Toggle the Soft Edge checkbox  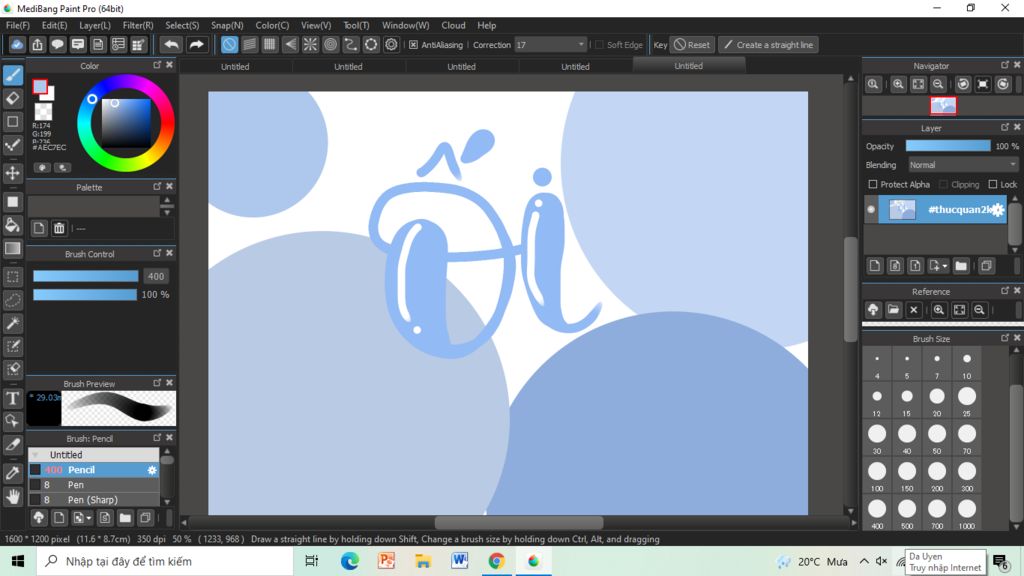coord(599,45)
